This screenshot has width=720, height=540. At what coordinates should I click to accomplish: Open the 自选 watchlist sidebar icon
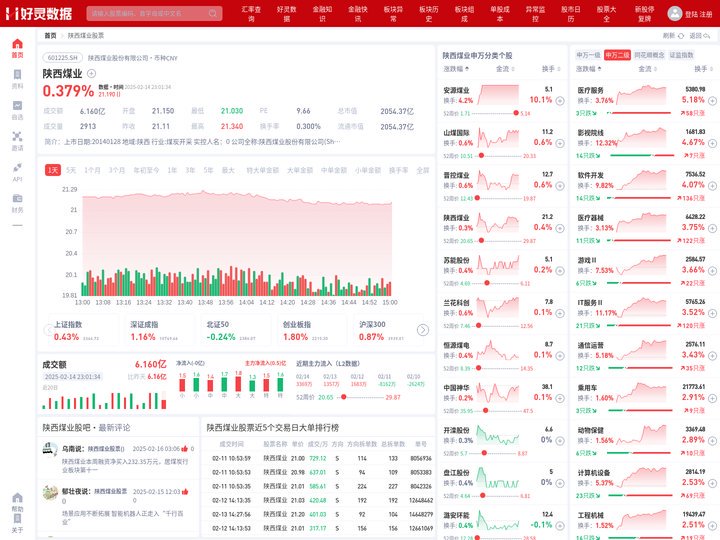(x=17, y=106)
